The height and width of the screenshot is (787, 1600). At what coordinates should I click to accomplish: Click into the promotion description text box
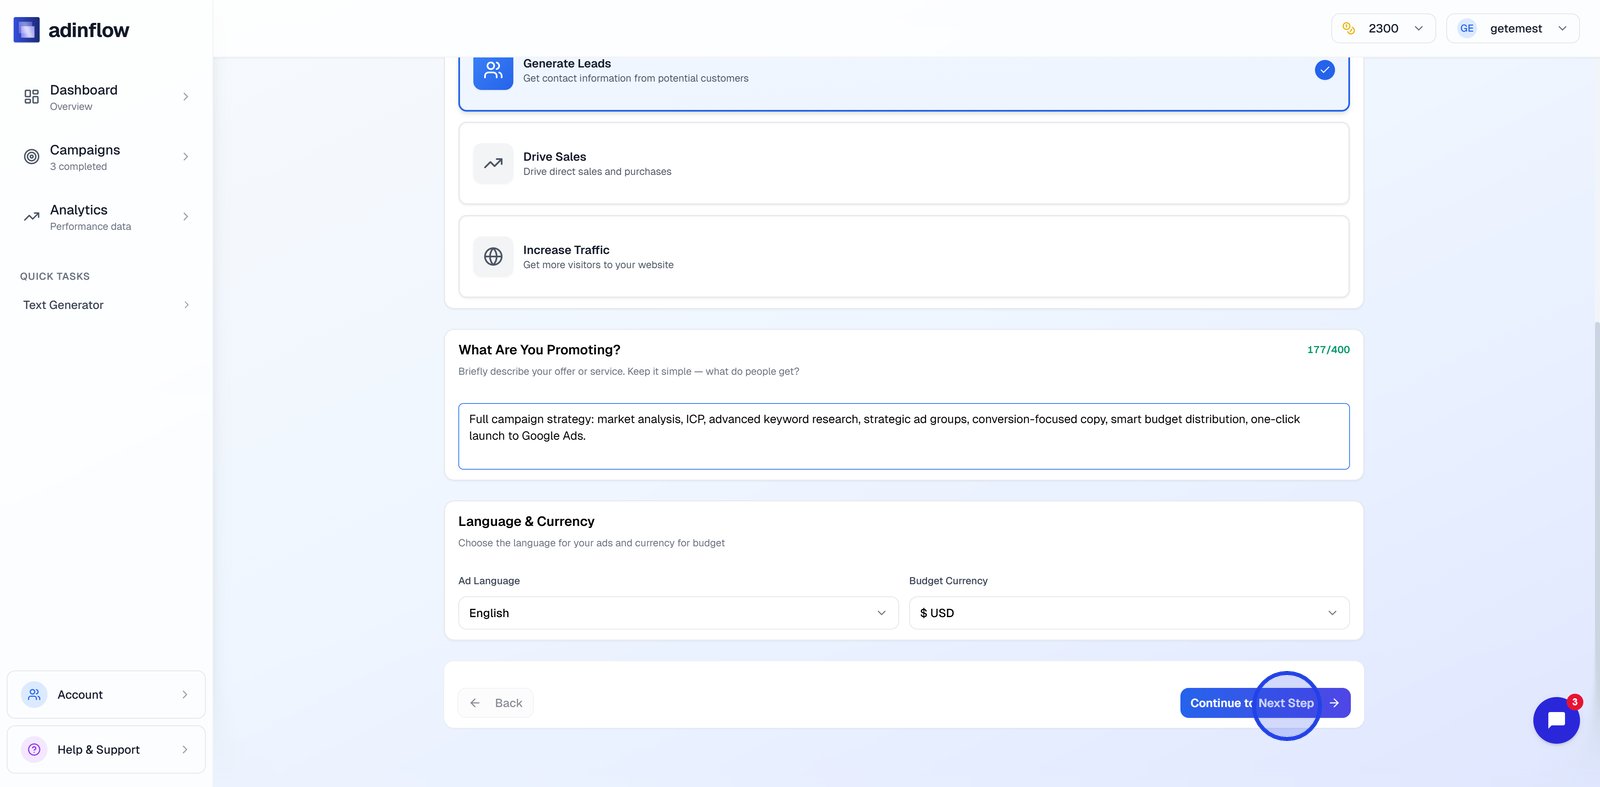click(x=903, y=437)
